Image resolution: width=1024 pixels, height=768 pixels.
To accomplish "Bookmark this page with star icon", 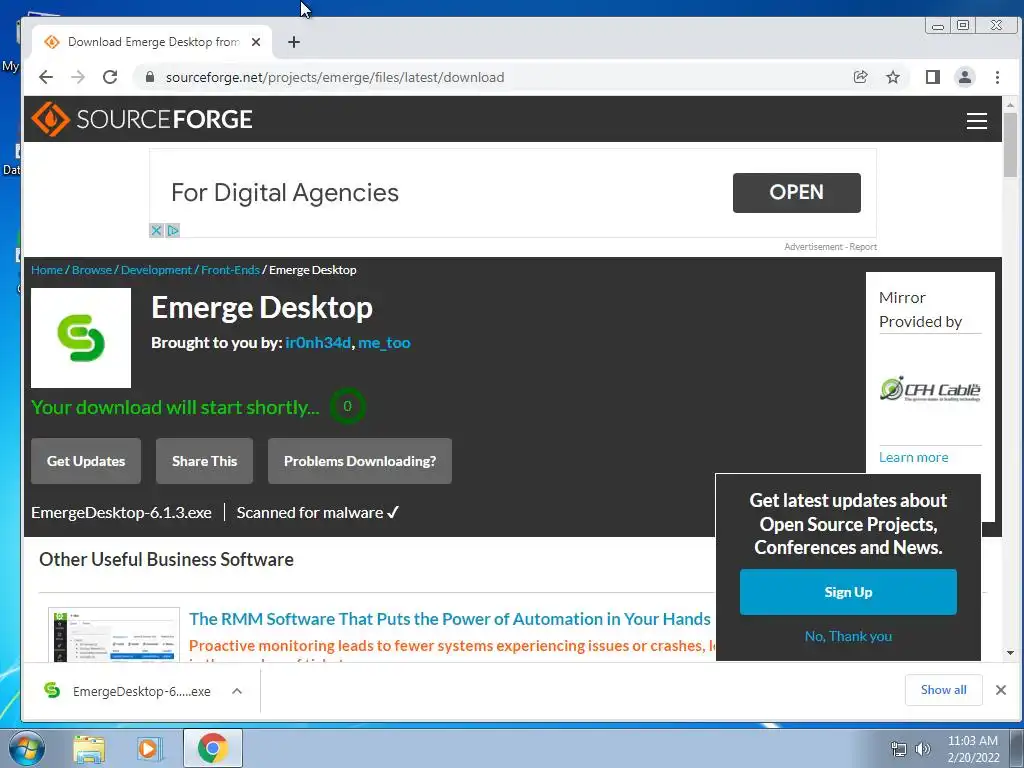I will [x=893, y=77].
